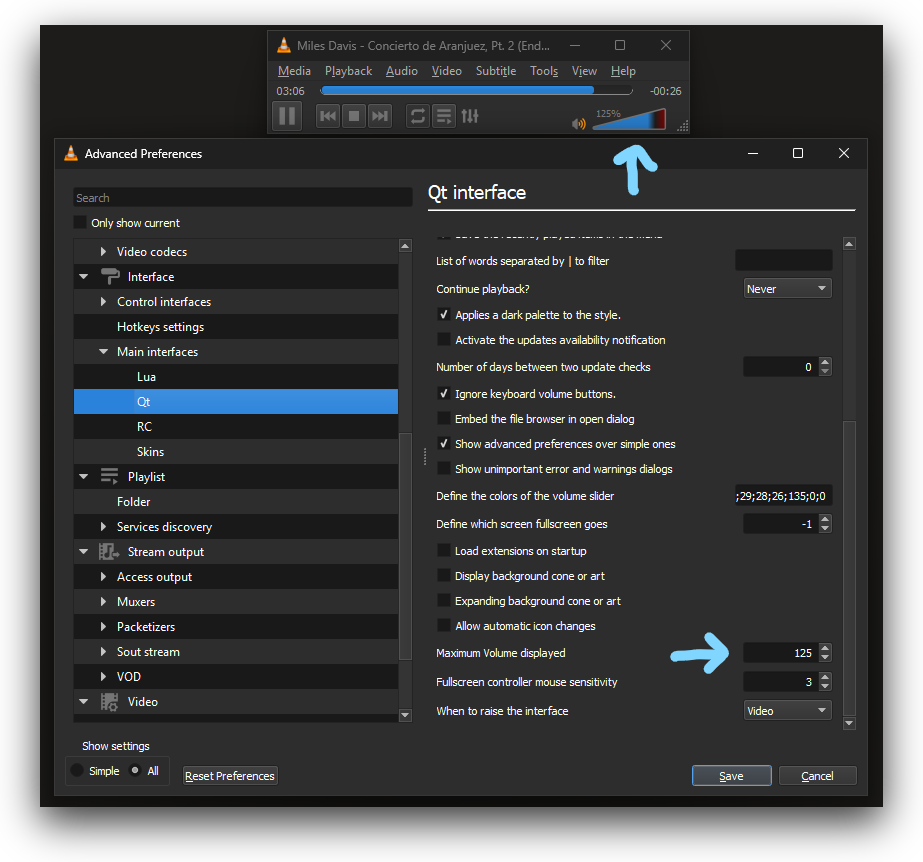
Task: Click the playback seek bar in VLC
Action: click(476, 91)
